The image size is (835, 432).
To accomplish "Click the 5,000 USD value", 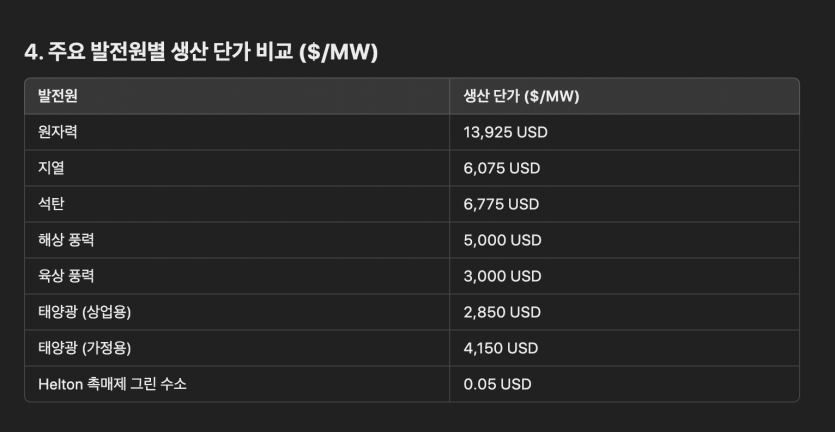I will (502, 240).
